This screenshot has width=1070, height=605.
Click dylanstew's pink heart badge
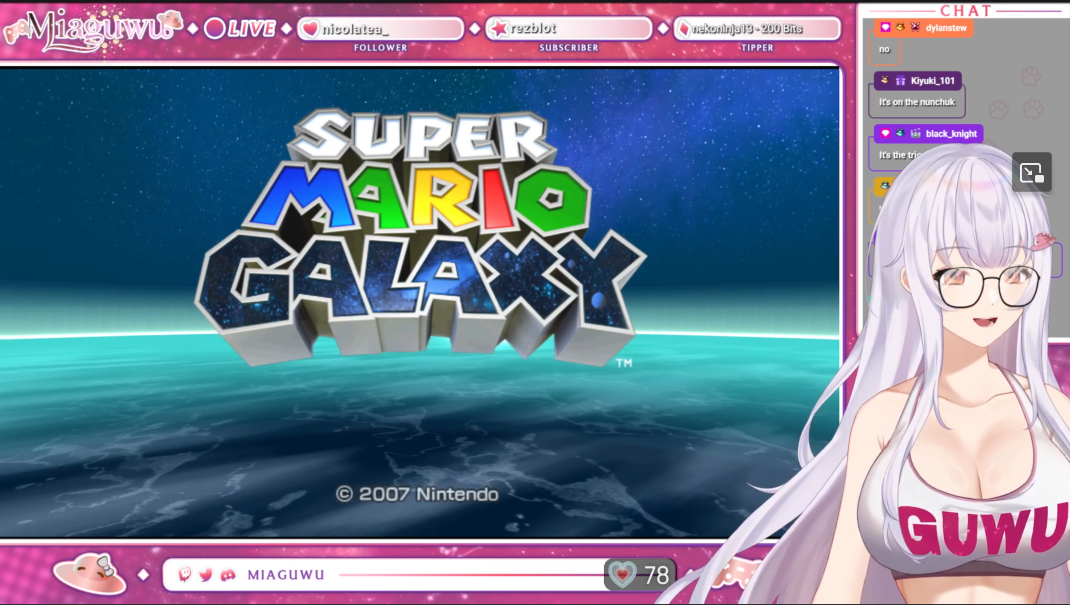coord(885,27)
